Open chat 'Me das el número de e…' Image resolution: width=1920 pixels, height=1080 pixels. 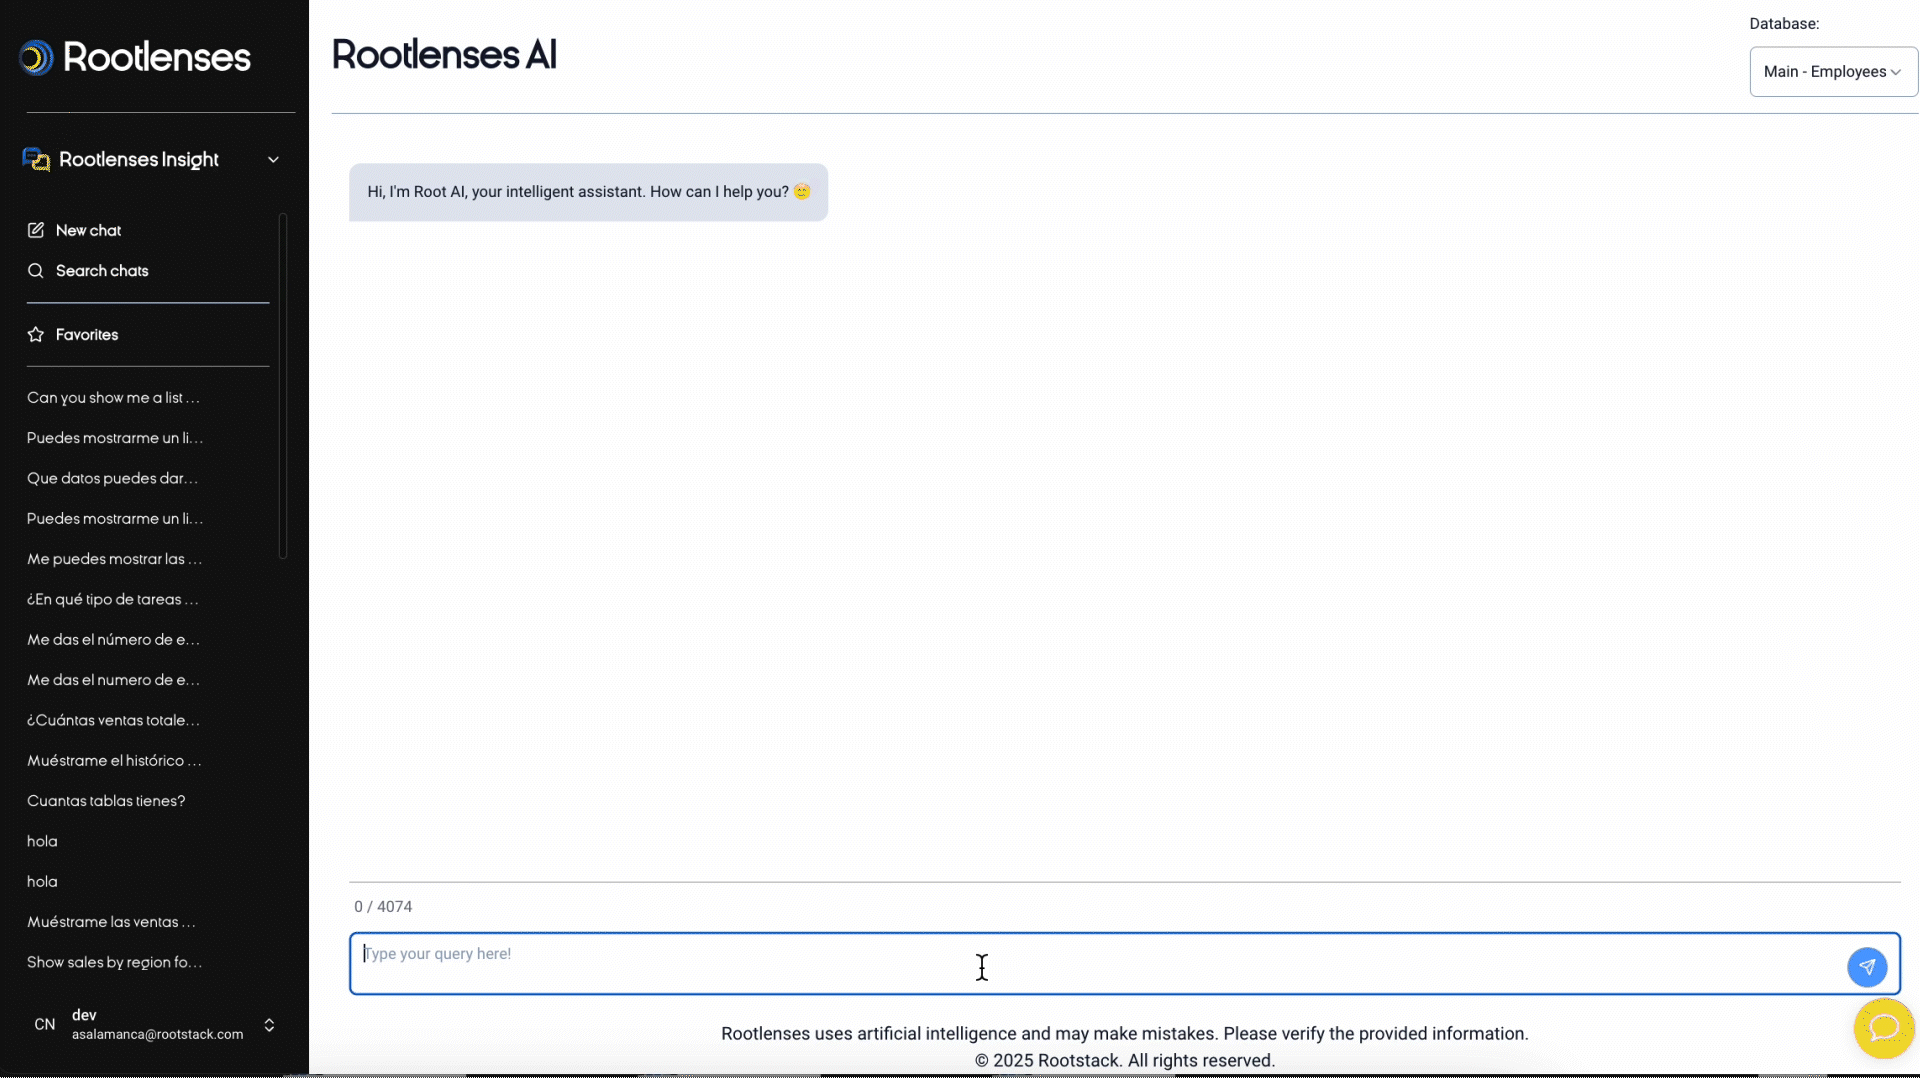tap(113, 640)
